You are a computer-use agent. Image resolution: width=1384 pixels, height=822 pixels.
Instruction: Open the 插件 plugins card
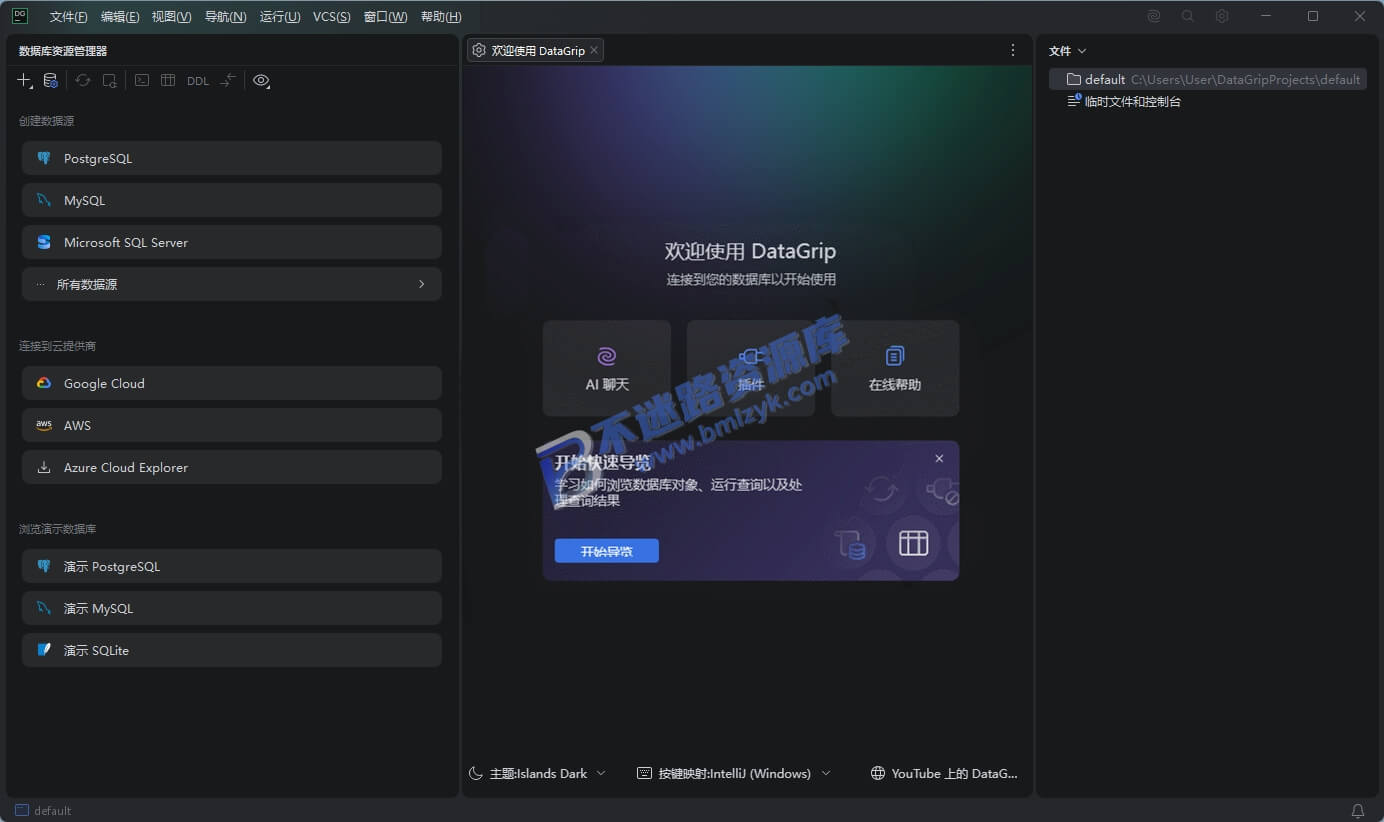pos(751,368)
